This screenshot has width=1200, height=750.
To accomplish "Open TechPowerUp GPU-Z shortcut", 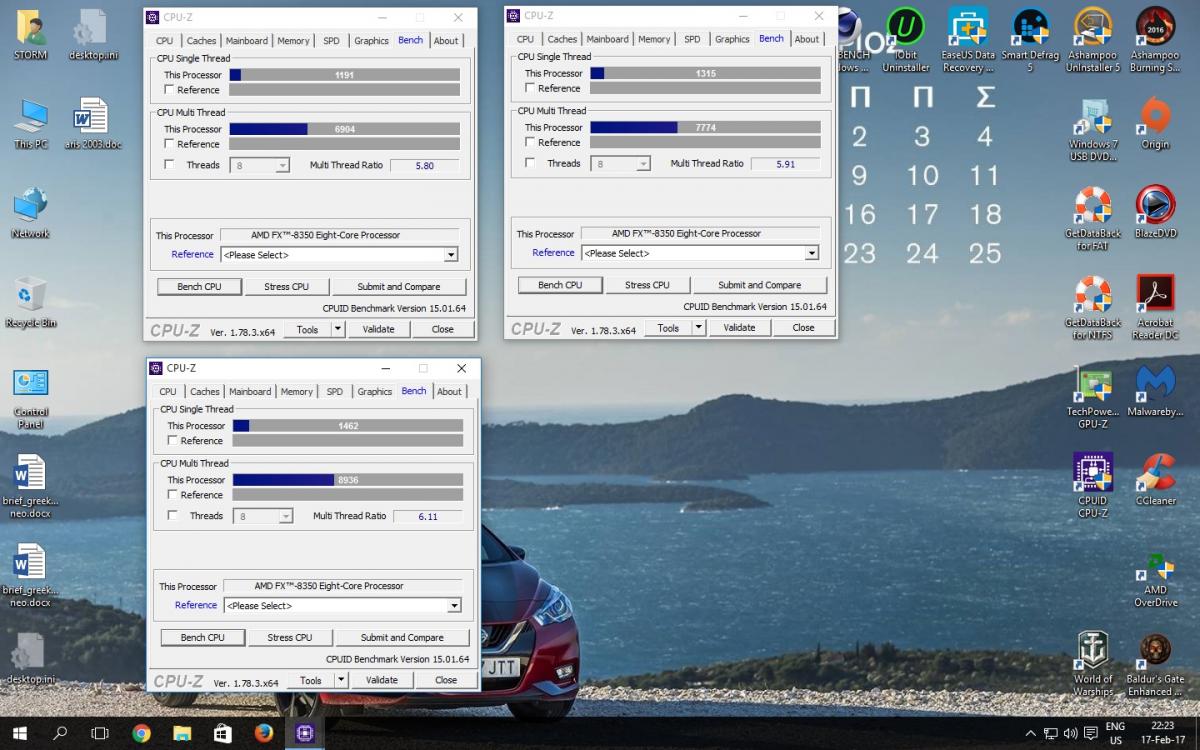I will 1093,398.
